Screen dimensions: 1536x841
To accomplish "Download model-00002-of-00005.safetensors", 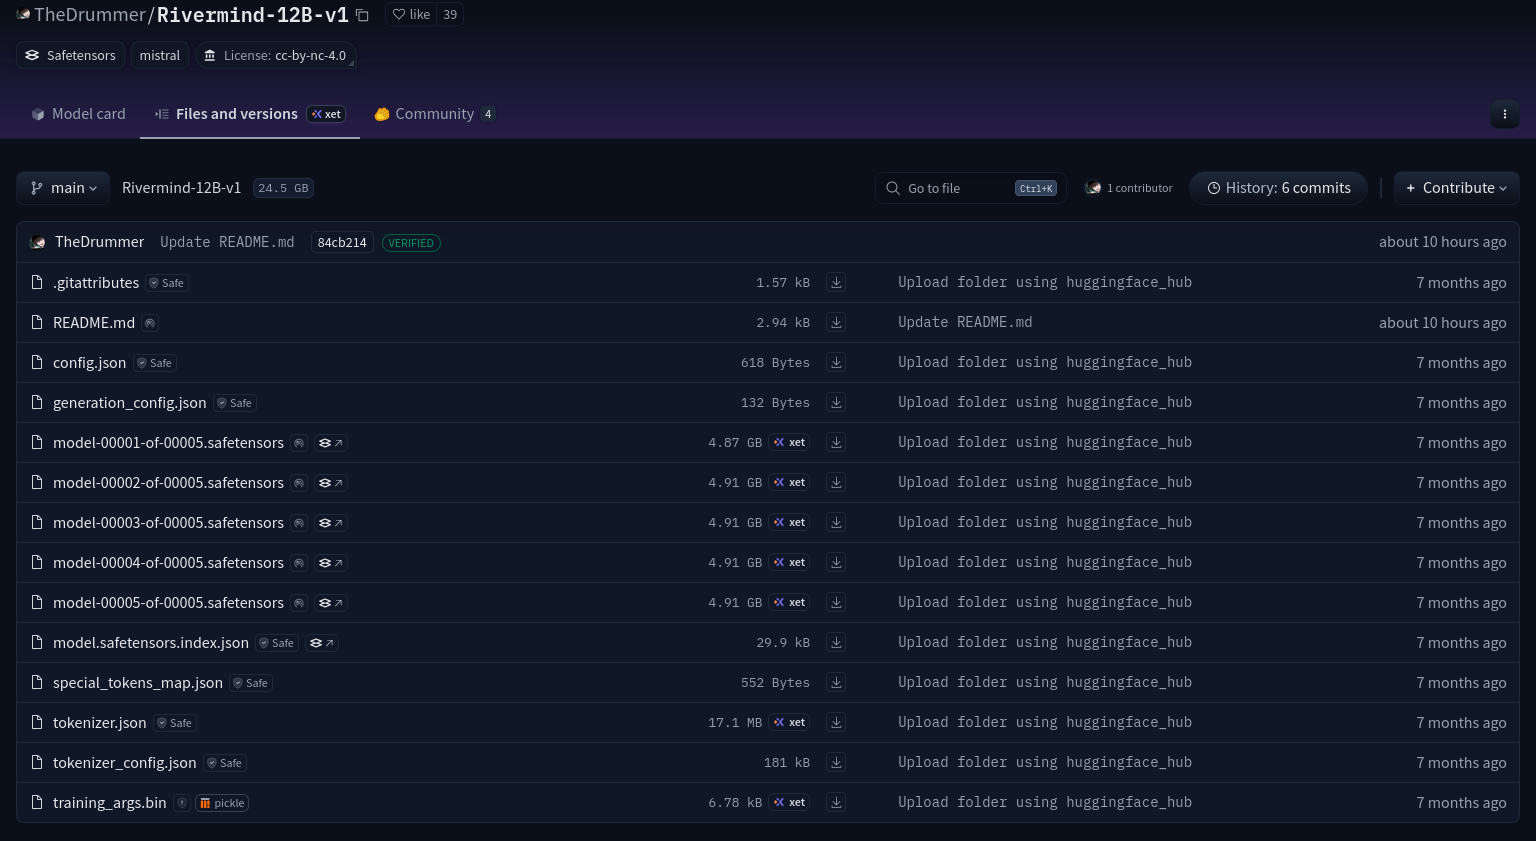I will point(836,482).
